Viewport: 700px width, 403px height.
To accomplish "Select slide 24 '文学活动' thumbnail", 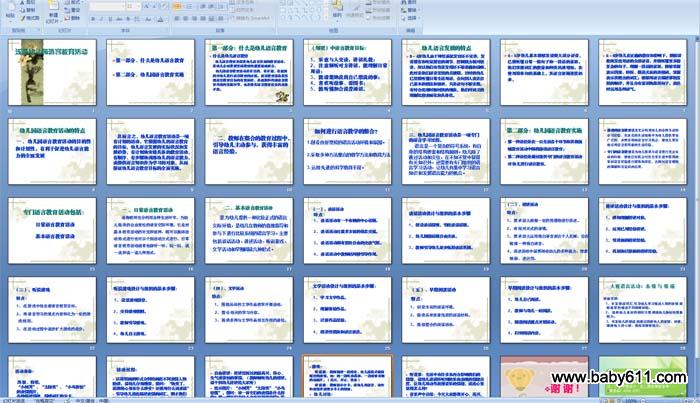I will tap(249, 310).
